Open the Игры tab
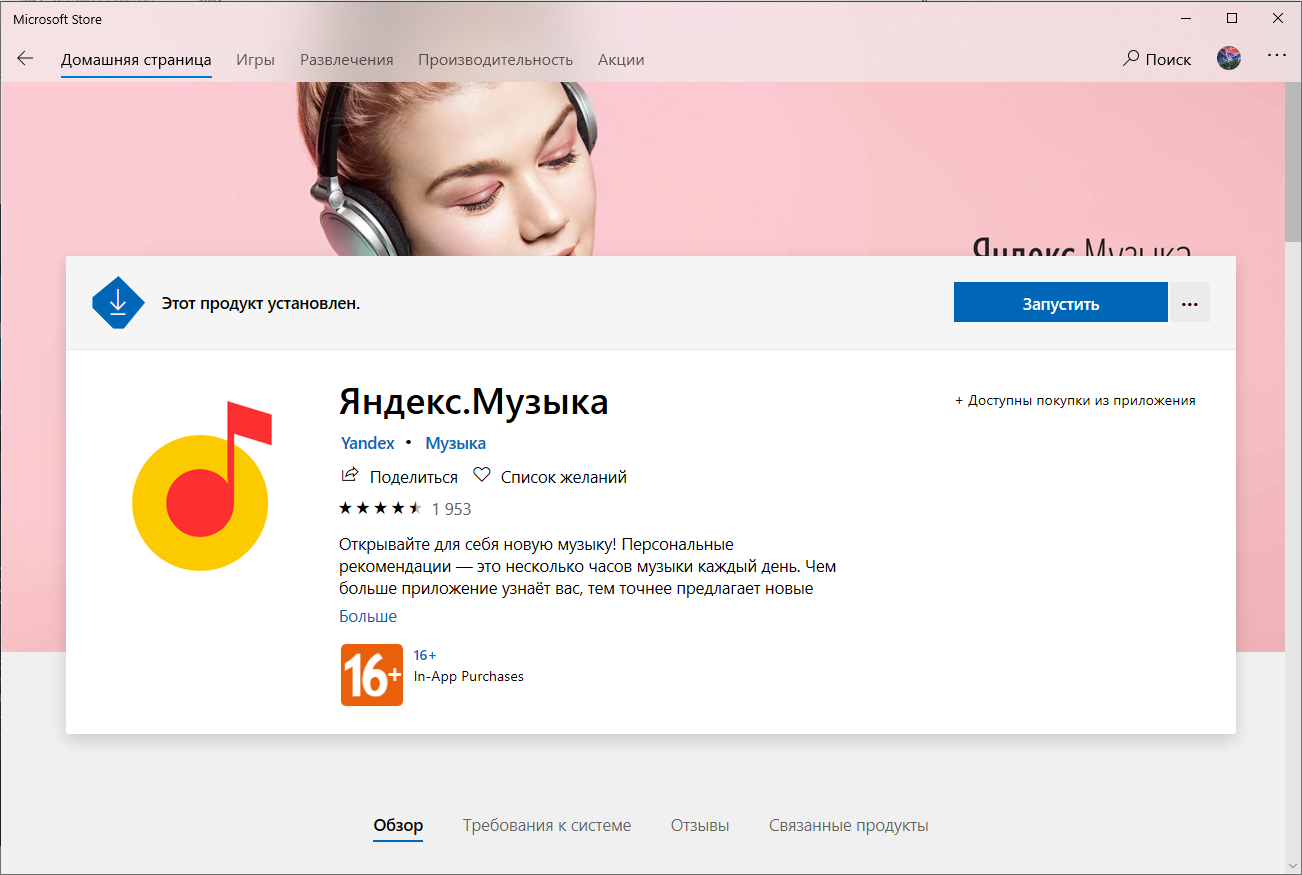 pos(256,60)
